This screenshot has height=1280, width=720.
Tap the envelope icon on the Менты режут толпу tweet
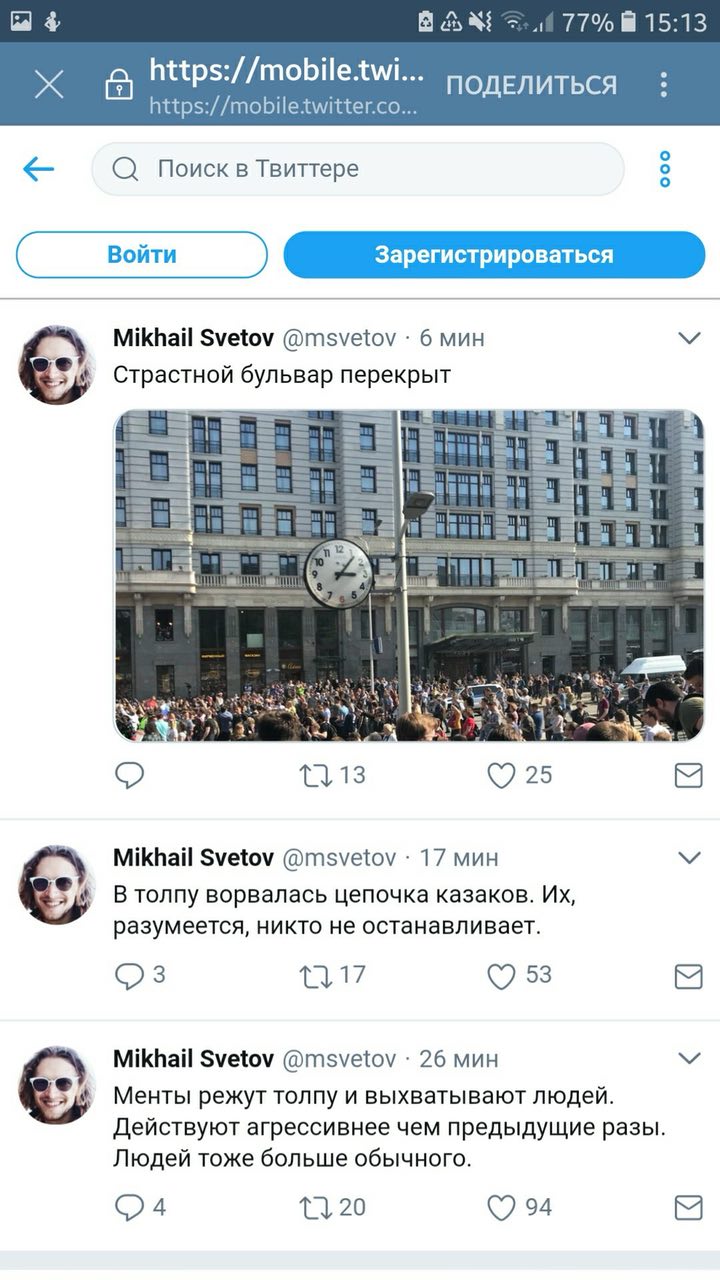[x=688, y=1208]
